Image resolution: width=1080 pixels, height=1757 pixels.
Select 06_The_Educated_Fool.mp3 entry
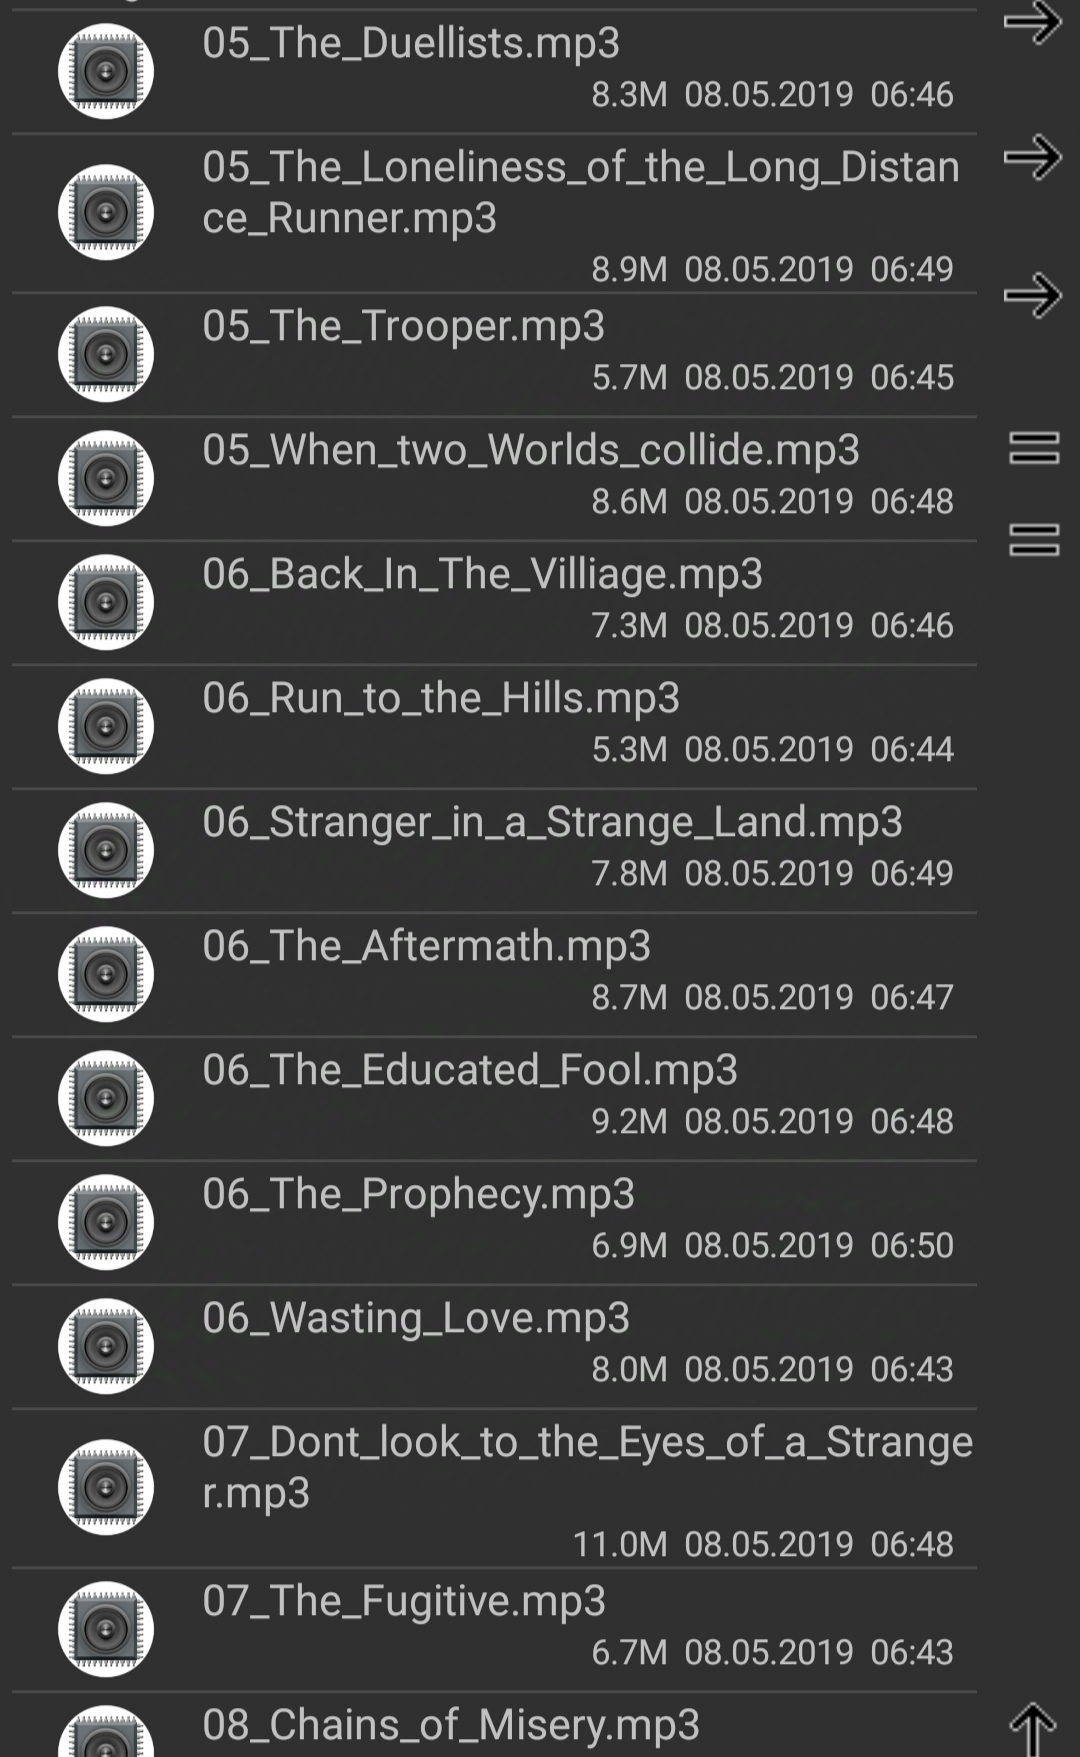click(494, 1099)
